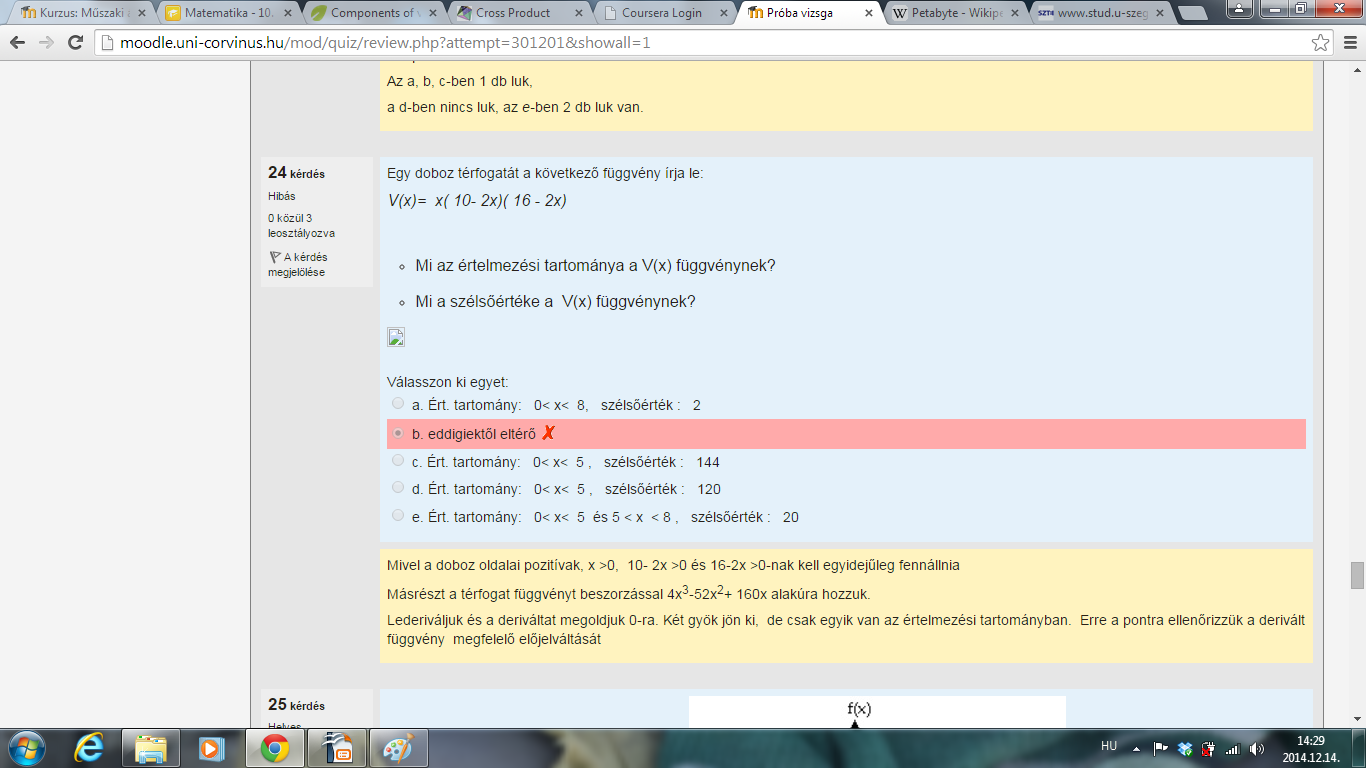Click the Dropbox icon in the system tray
The width and height of the screenshot is (1366, 768).
pos(1185,748)
